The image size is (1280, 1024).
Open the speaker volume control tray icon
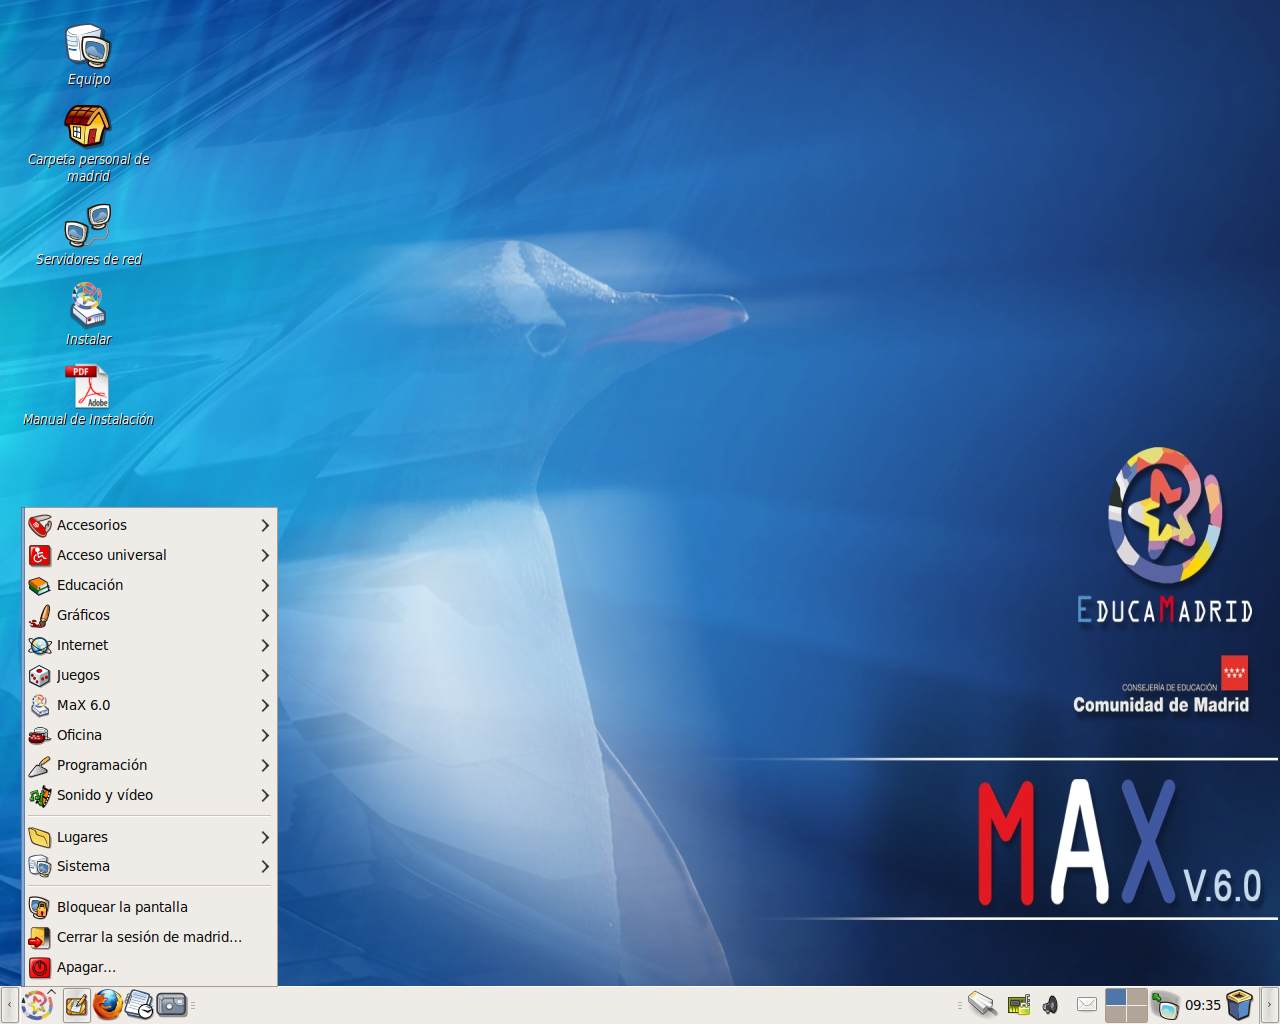[x=1051, y=1005]
